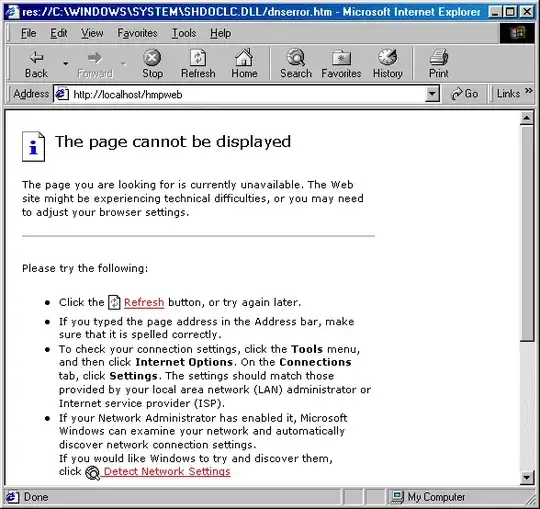Click the IE page icon in status bar
This screenshot has width=540, height=509.
click(12, 497)
